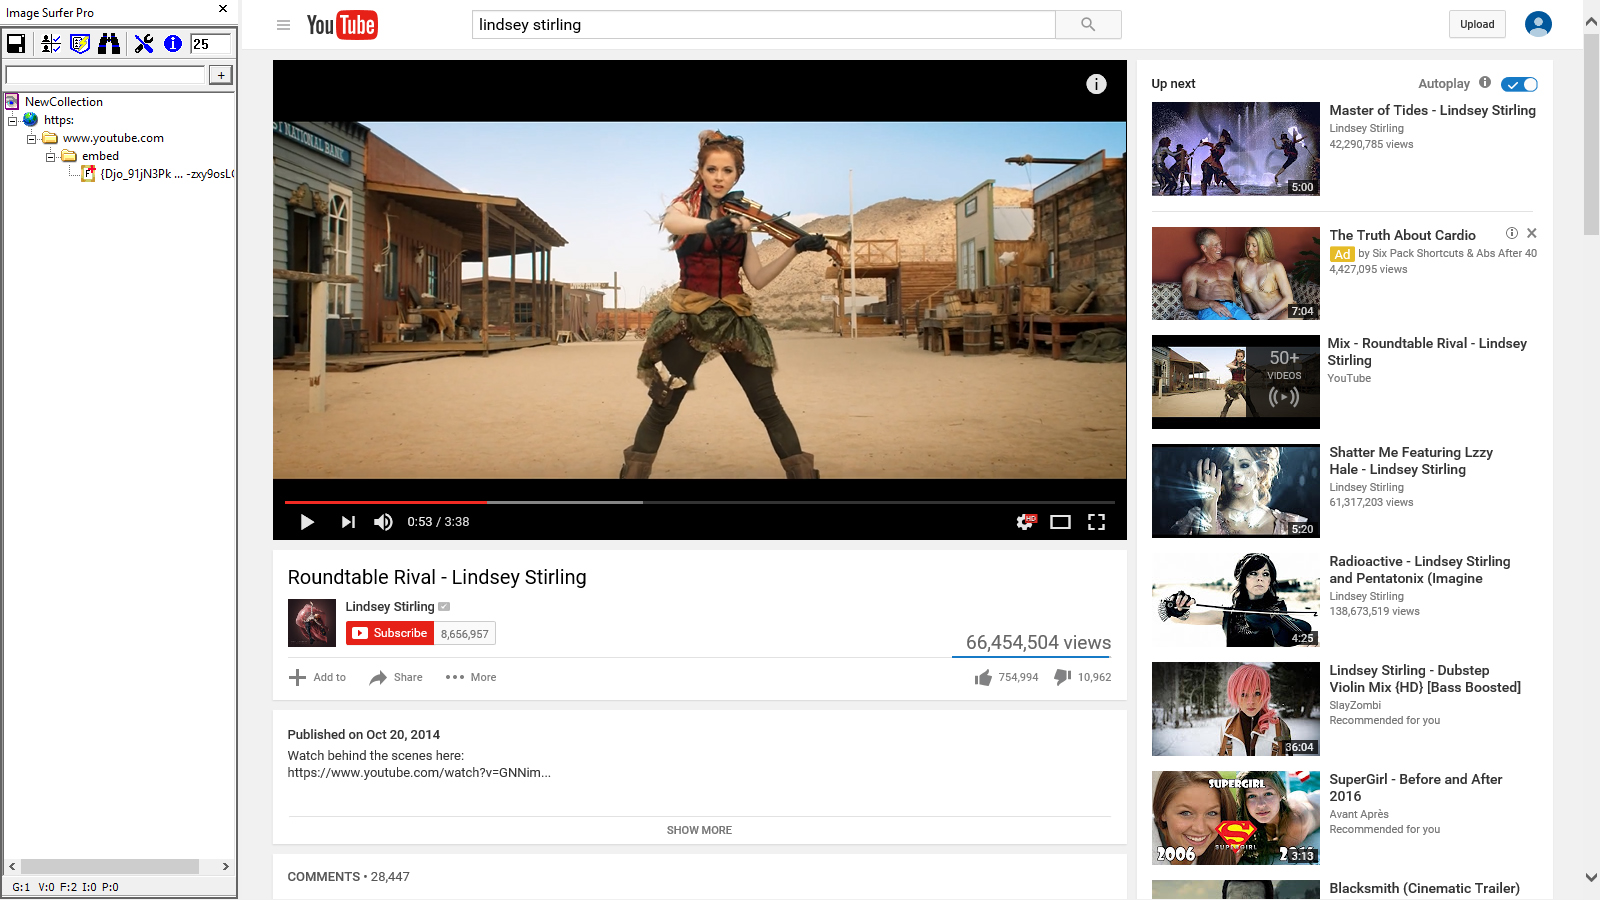Enter full screen mode

(x=1097, y=522)
